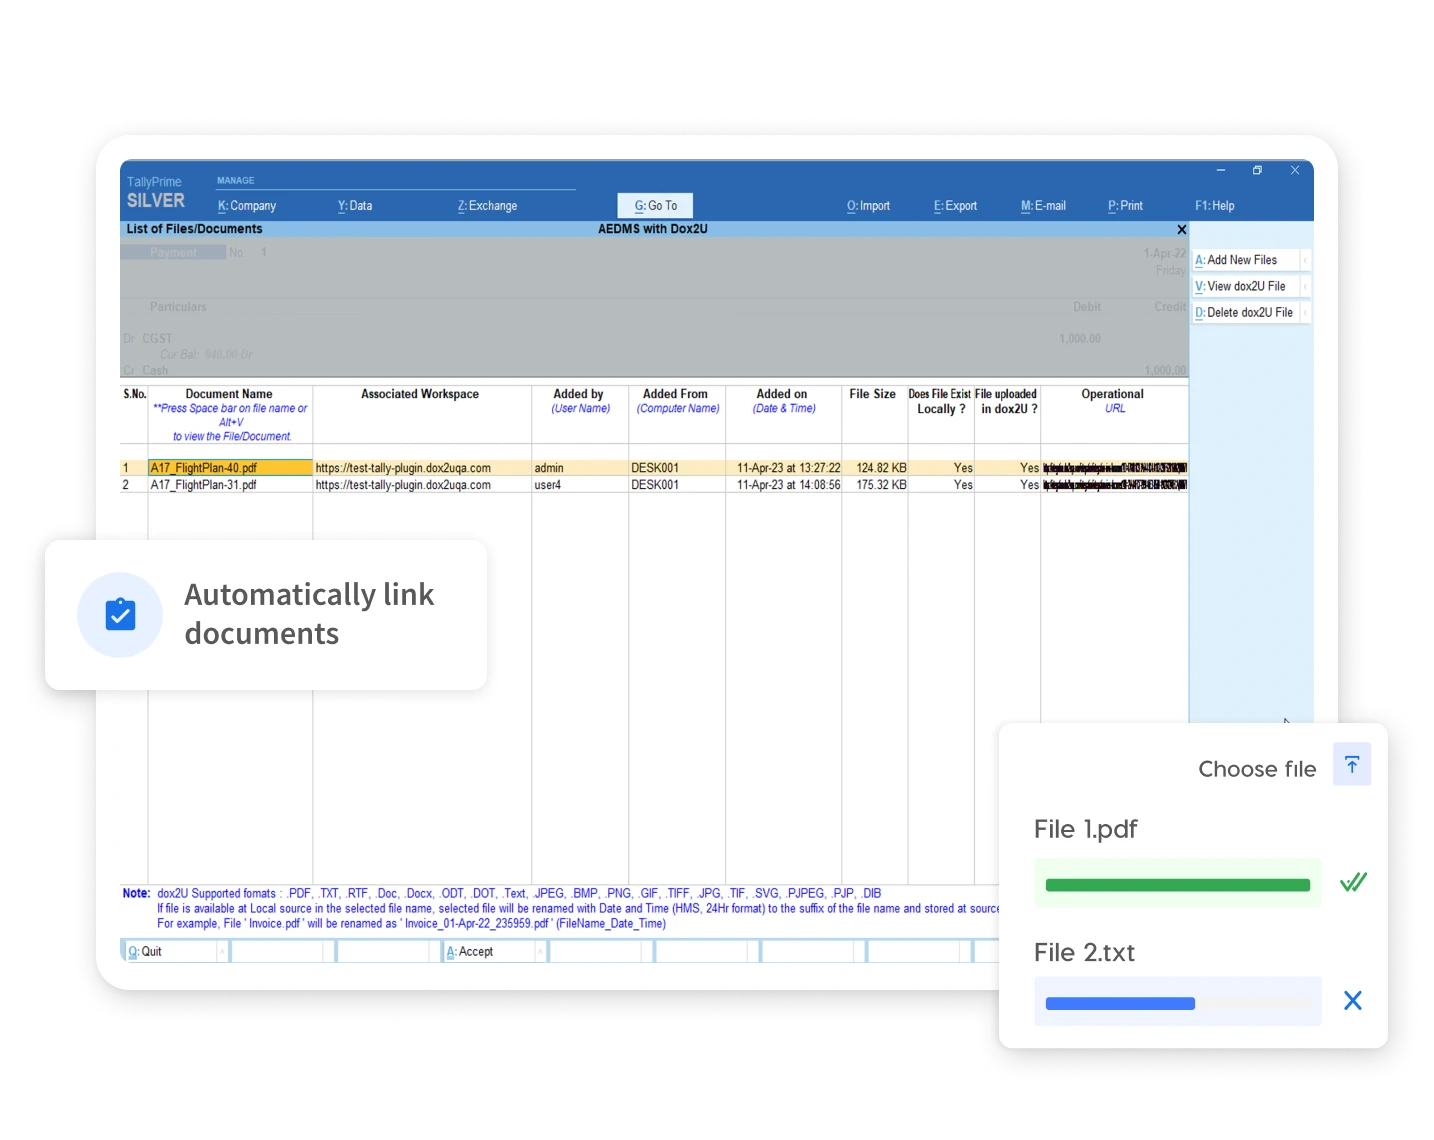This screenshot has height=1140, width=1434.
Task: Click the Operational URL of A17_FlightPlan-40.pdf
Action: 1113,467
